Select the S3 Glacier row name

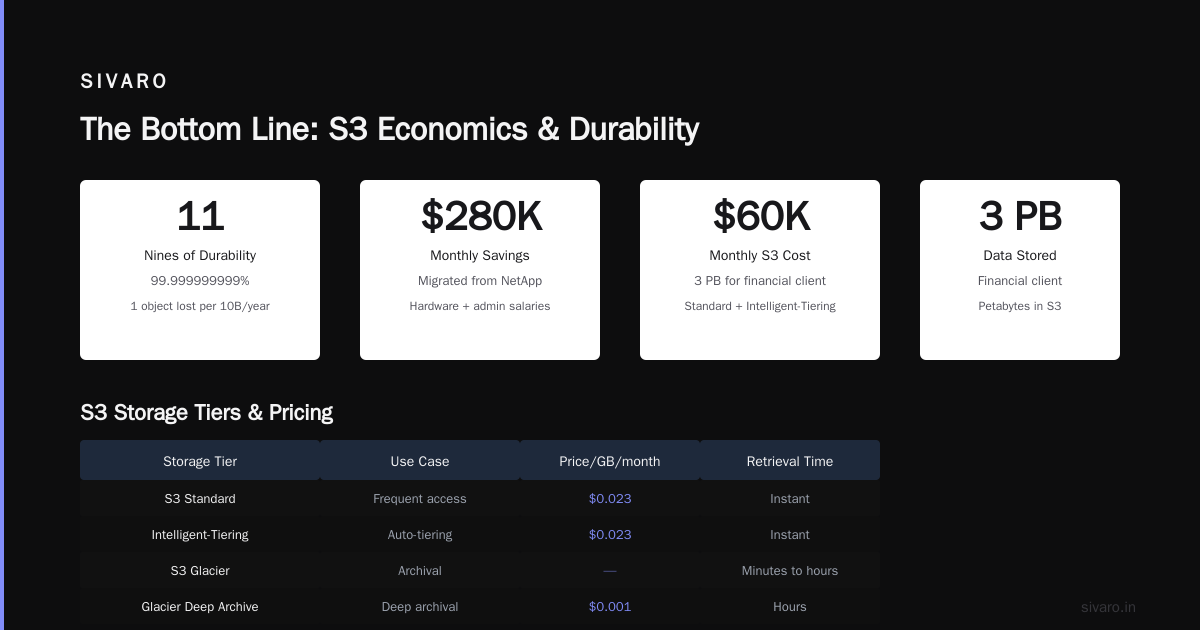200,571
